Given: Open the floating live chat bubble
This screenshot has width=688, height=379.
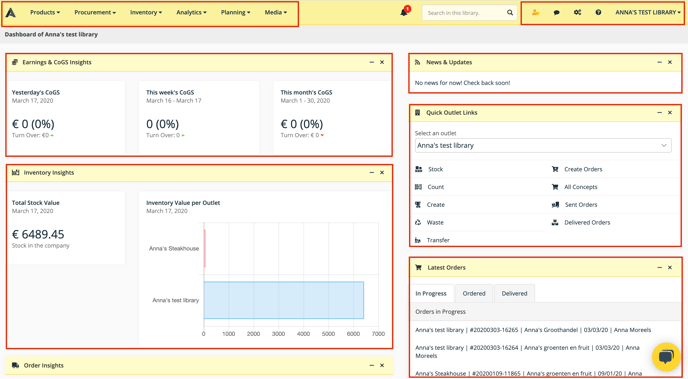Looking at the screenshot, I should 666,357.
